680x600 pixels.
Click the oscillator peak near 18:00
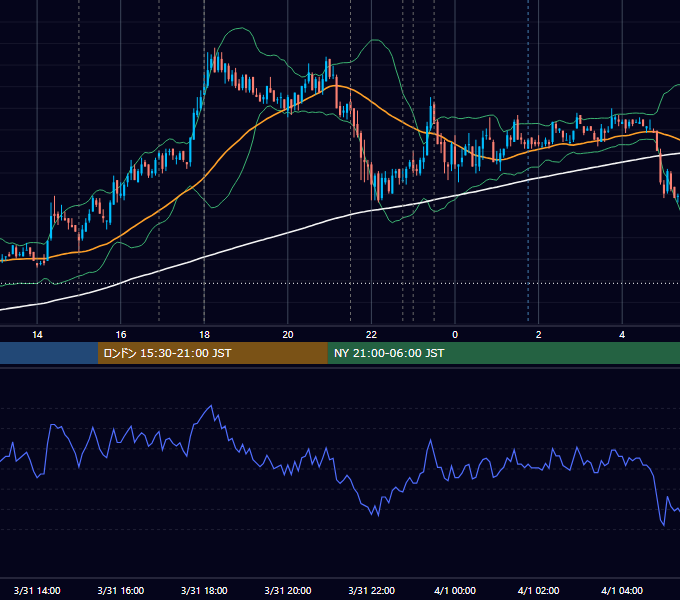[x=211, y=406]
